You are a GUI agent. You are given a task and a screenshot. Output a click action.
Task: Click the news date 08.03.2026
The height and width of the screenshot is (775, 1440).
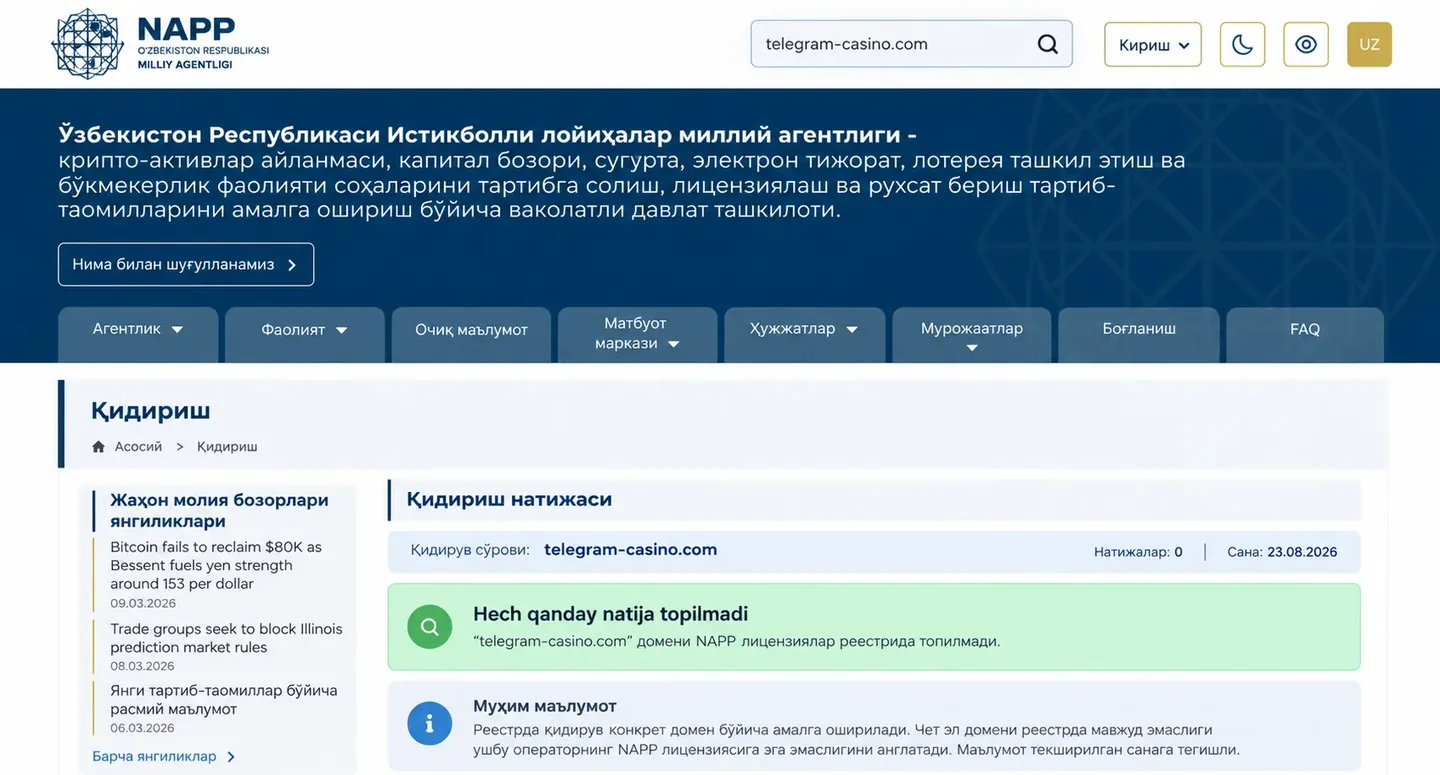[x=143, y=666]
